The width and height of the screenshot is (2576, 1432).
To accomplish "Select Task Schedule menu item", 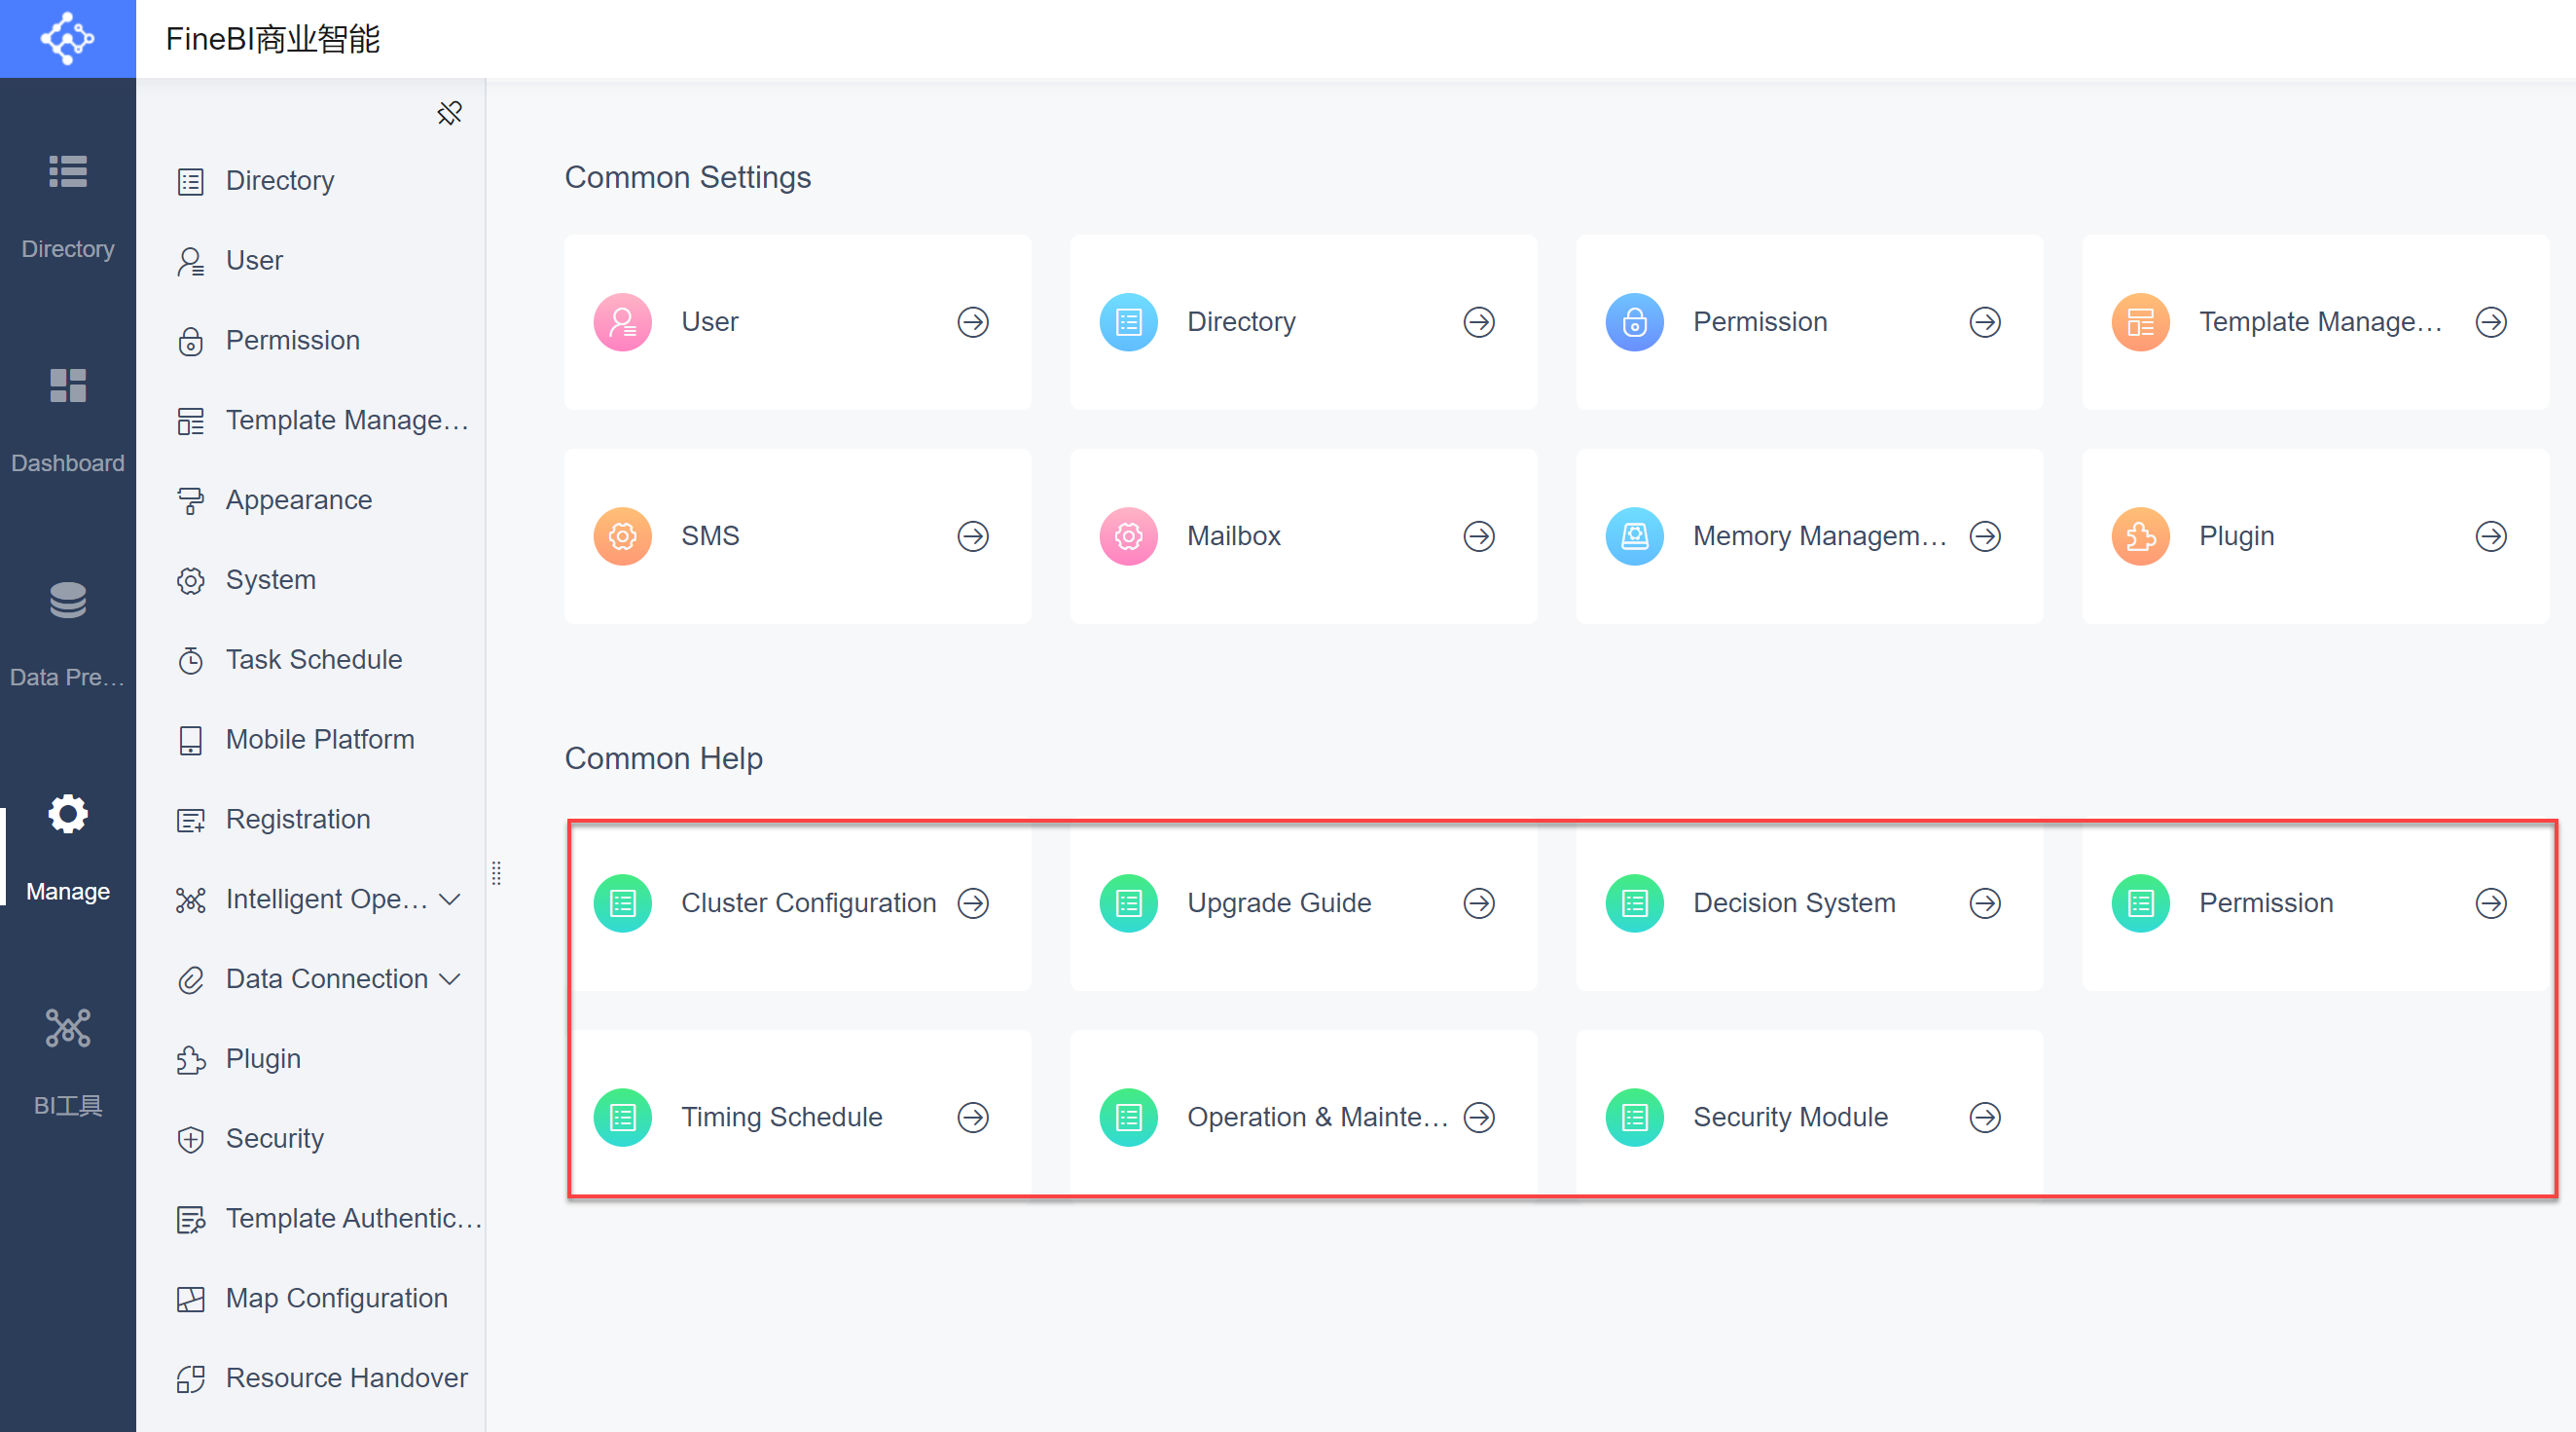I will click(x=313, y=660).
